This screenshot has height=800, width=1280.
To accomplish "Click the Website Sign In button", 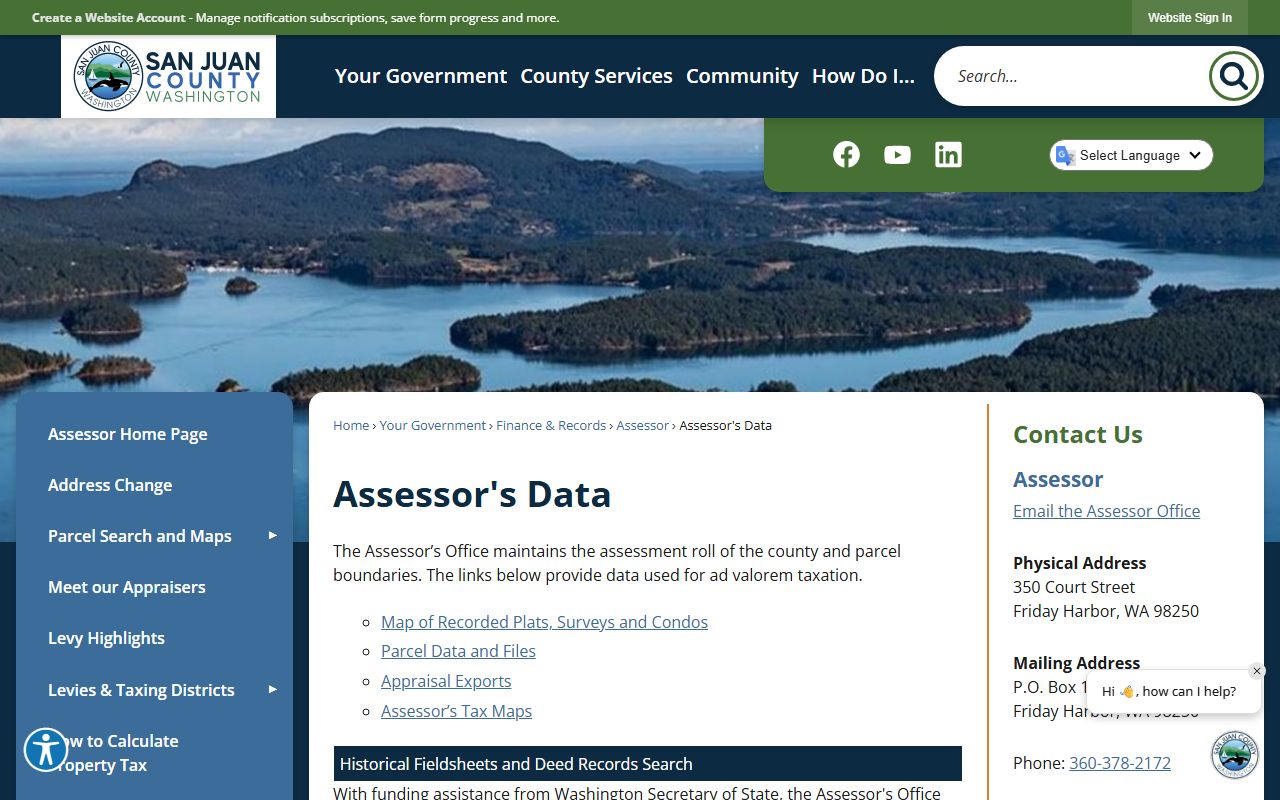I will click(x=1190, y=17).
